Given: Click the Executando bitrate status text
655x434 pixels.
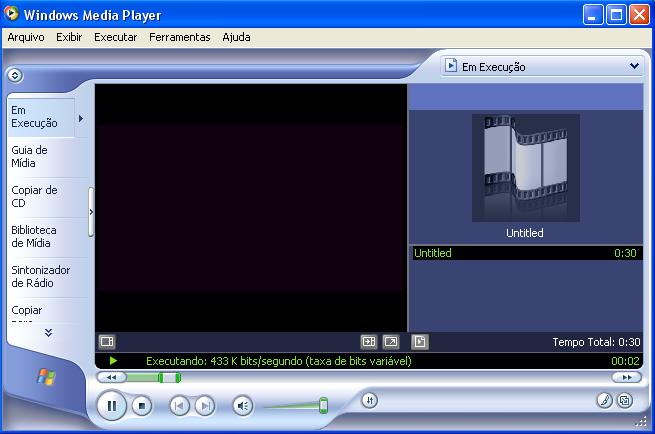Looking at the screenshot, I should [279, 361].
